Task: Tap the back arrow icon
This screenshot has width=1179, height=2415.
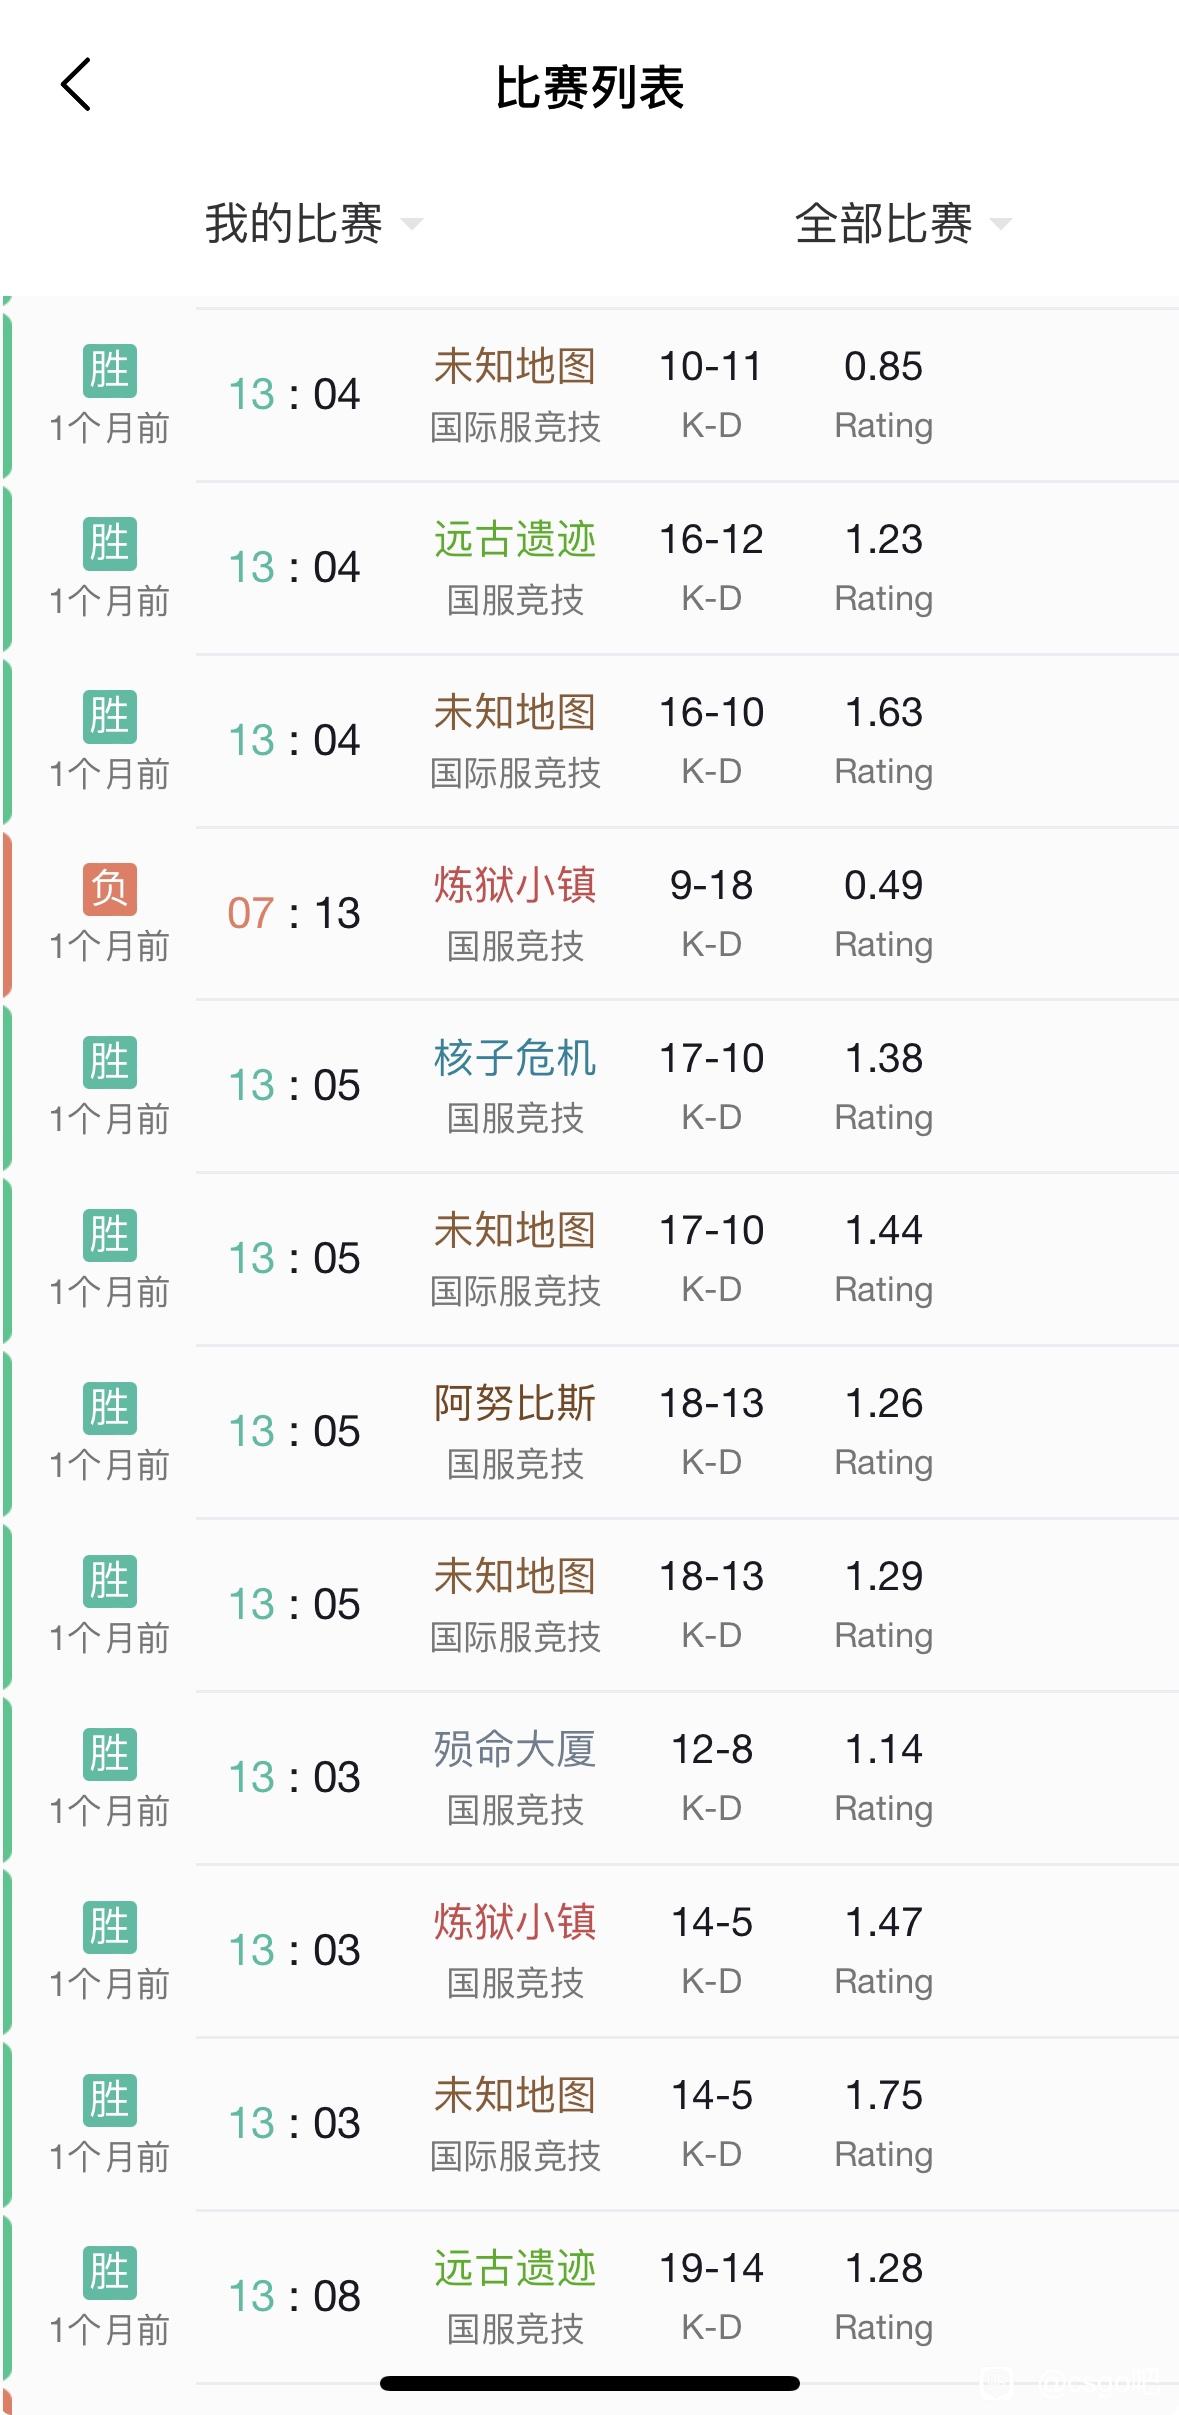Action: 76,84
